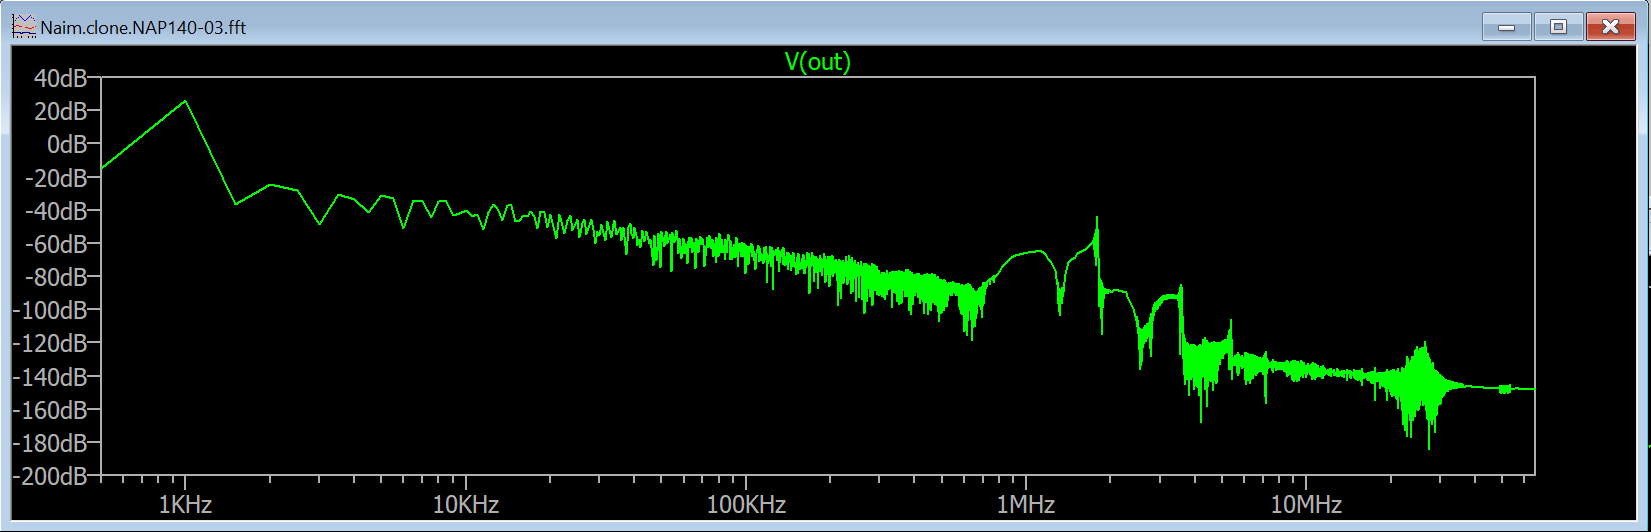Viewport: 1651px width, 532px height.
Task: Click the -80dB vertical axis label
Action: pos(55,276)
